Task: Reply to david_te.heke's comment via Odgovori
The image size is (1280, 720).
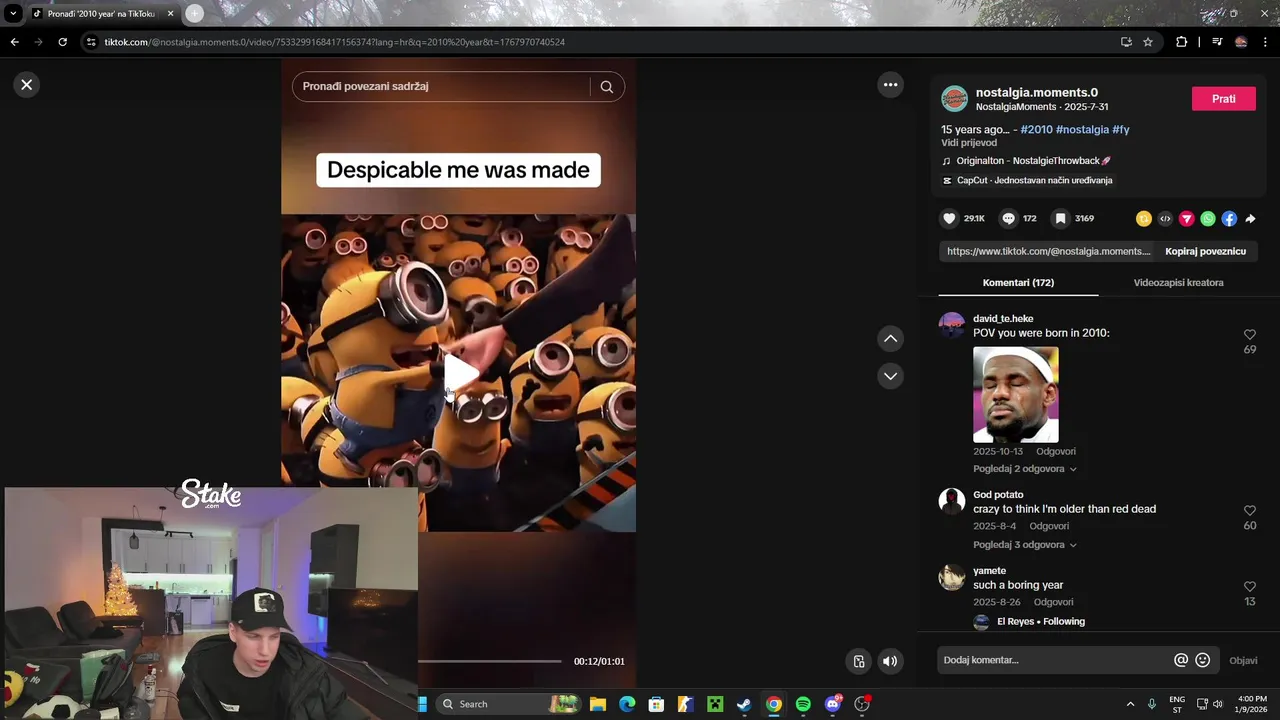Action: (1056, 452)
